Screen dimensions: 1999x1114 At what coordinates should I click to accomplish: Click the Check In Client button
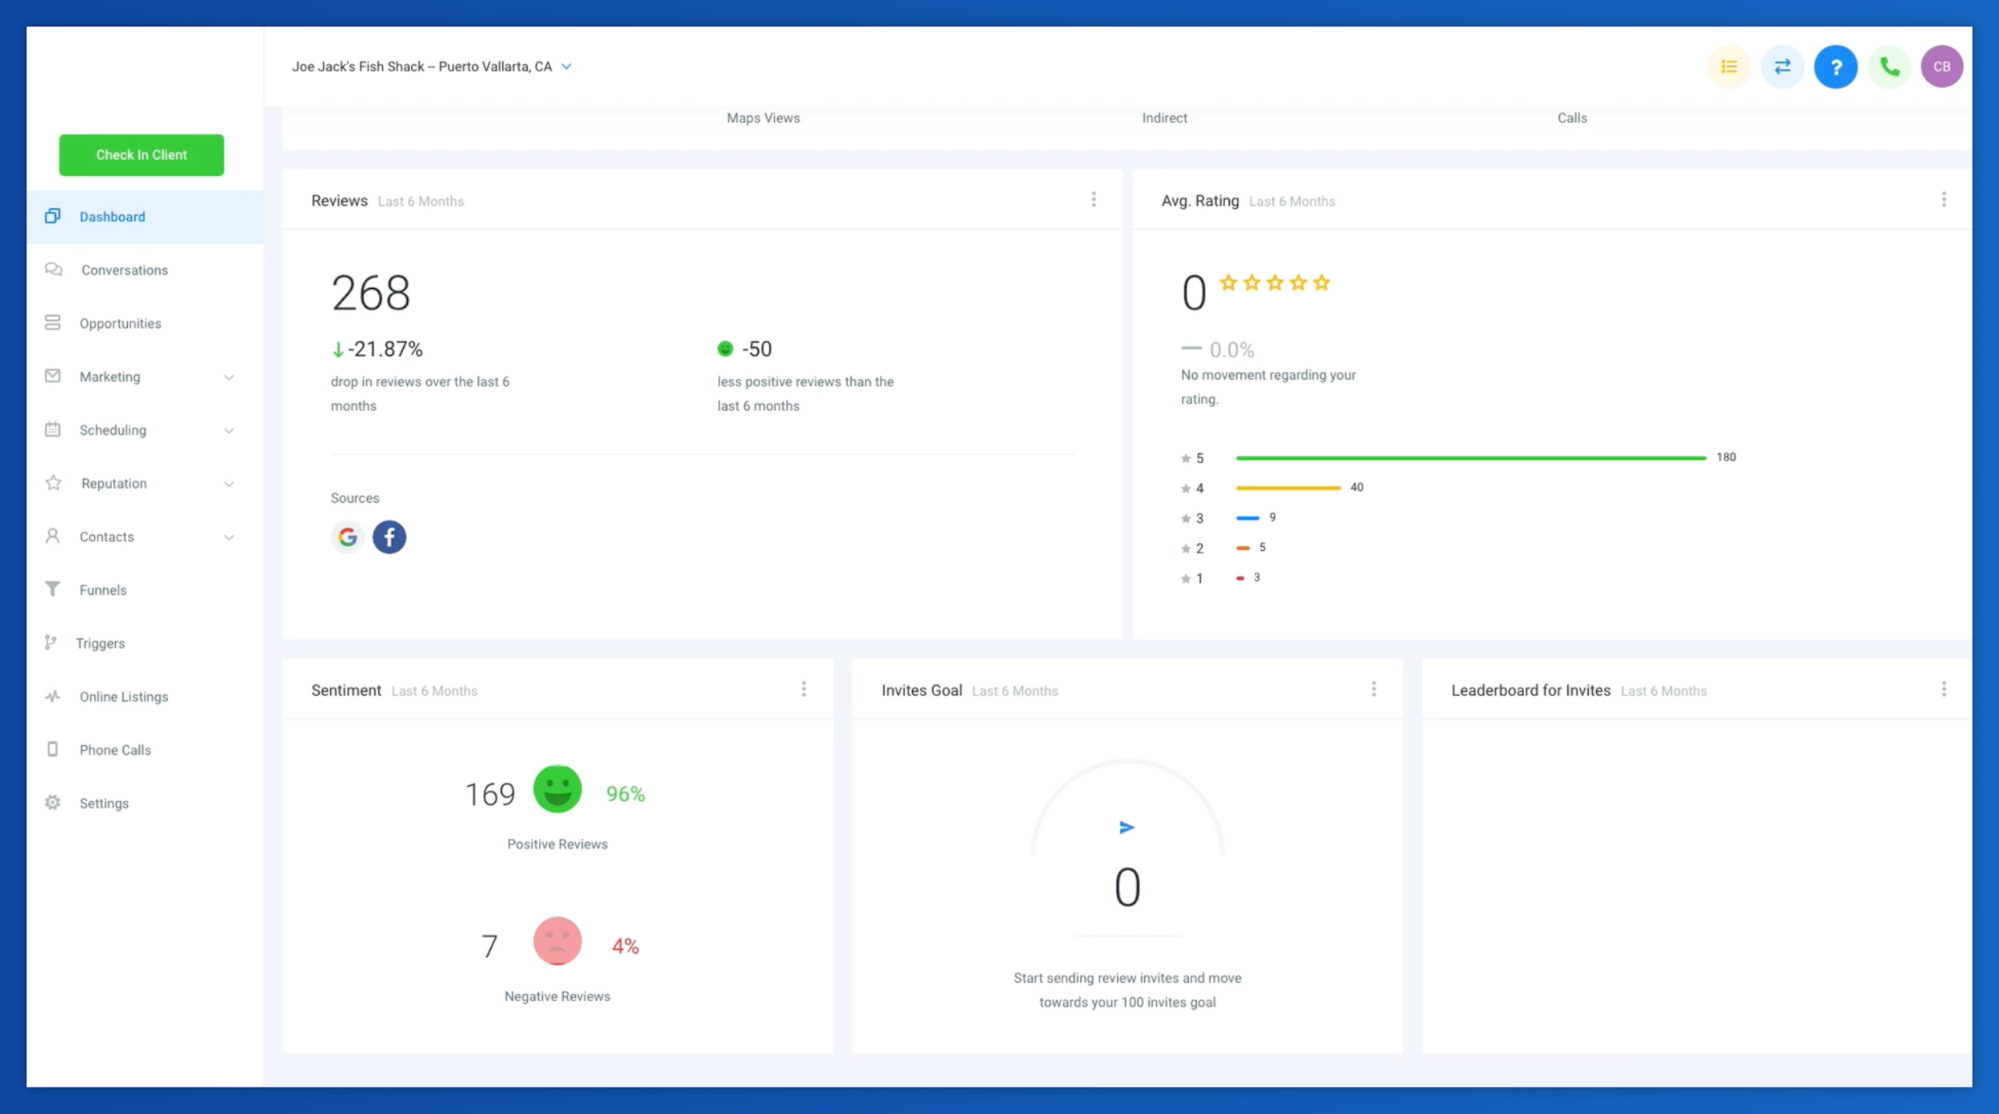tap(141, 155)
